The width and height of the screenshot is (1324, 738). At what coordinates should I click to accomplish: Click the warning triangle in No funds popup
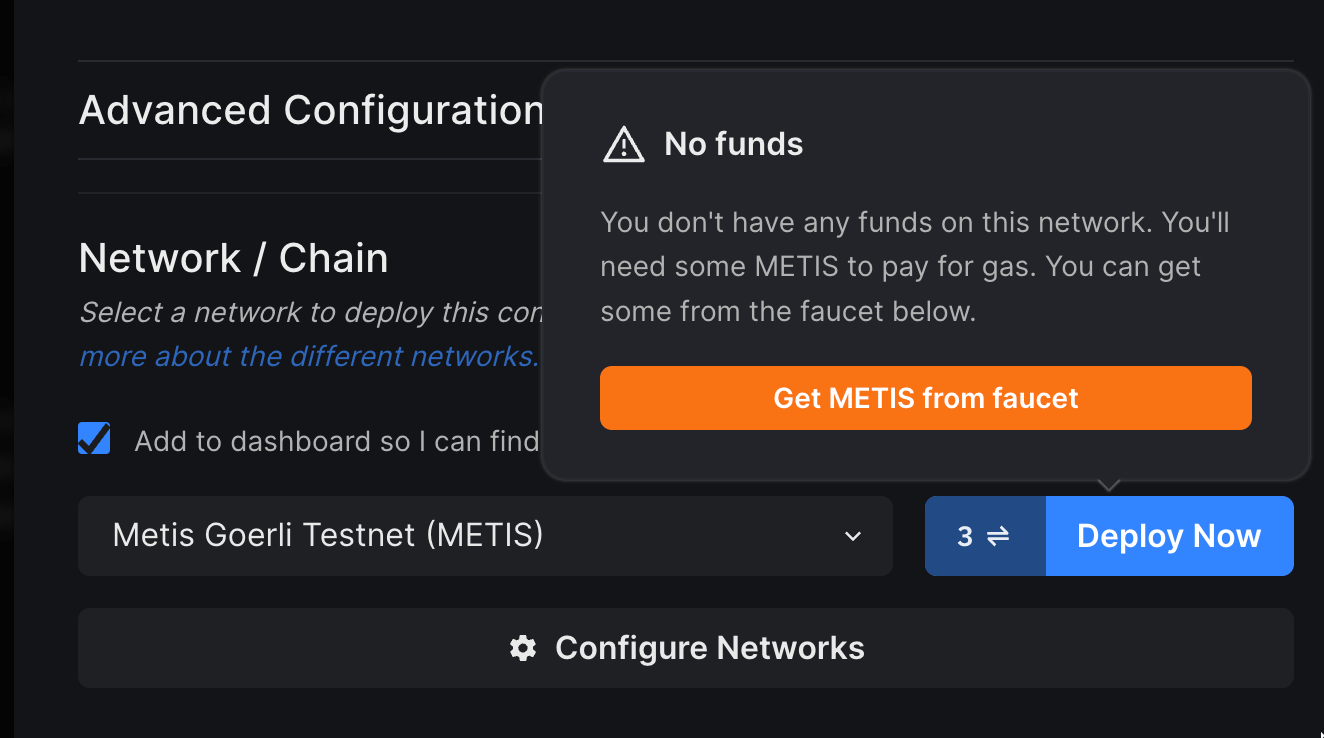pos(623,144)
